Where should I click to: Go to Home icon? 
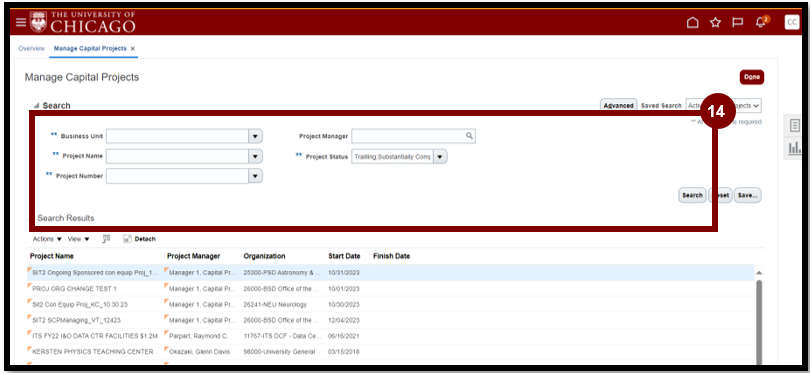pyautogui.click(x=692, y=22)
